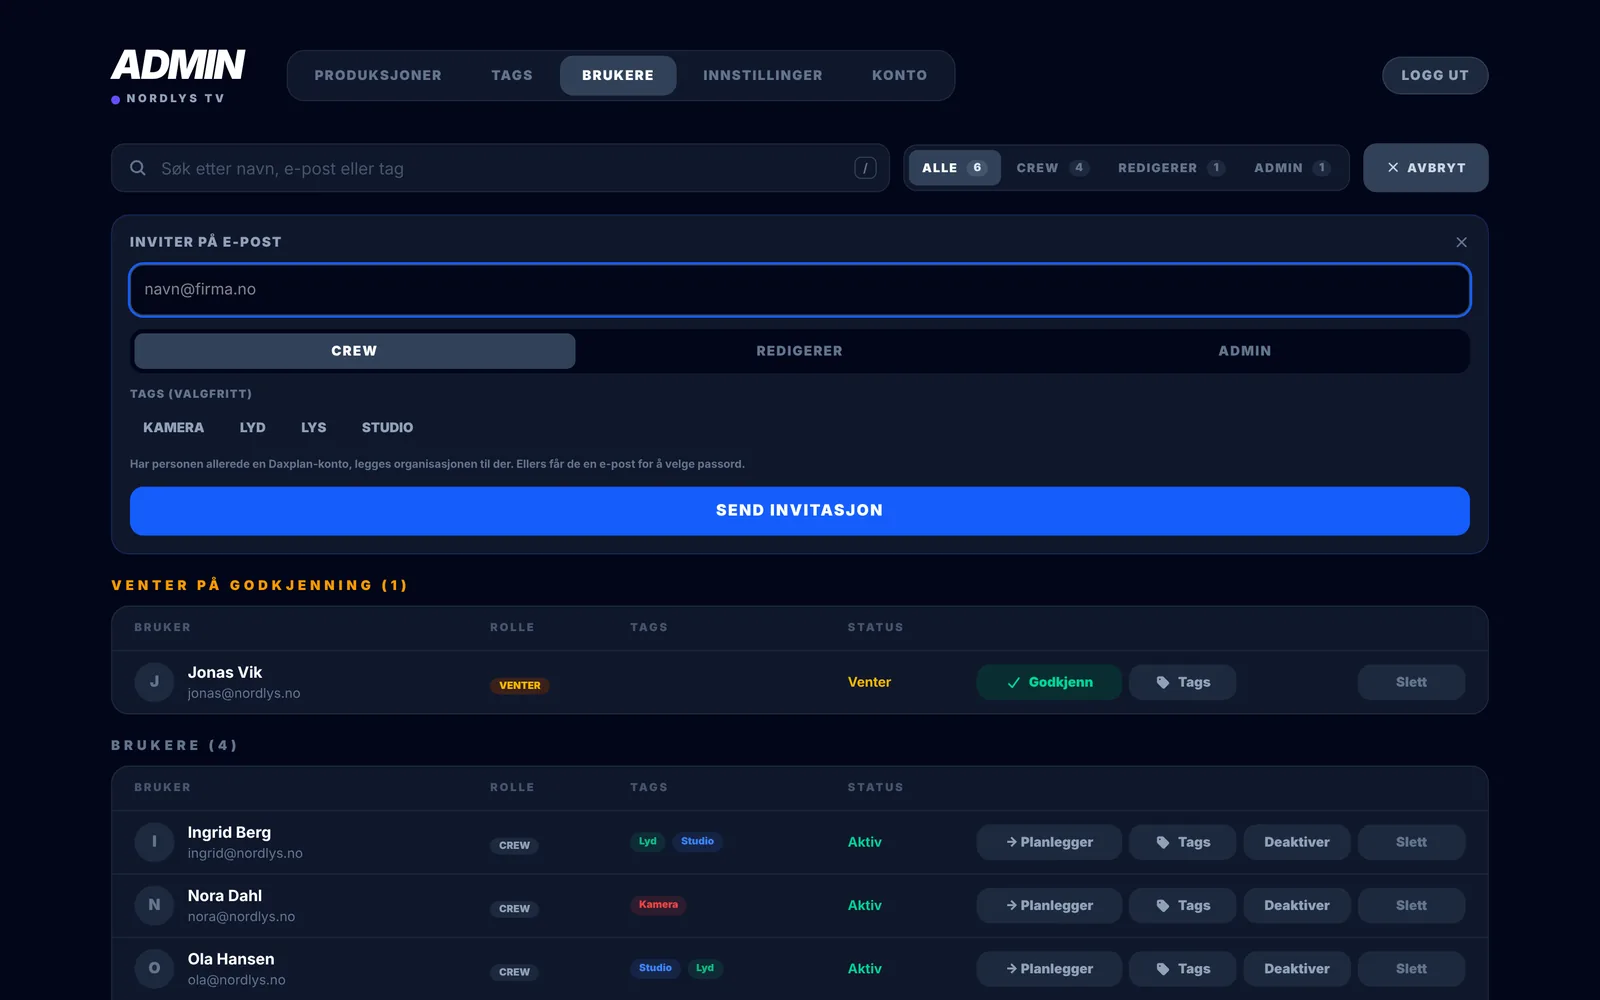The image size is (1600, 1000).
Task: Switch to the Tags tab
Action: 512,75
